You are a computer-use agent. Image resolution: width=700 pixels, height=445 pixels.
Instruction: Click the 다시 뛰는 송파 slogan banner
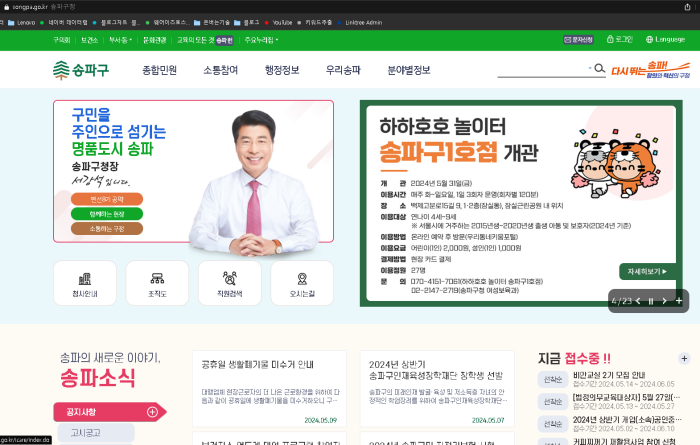click(650, 70)
